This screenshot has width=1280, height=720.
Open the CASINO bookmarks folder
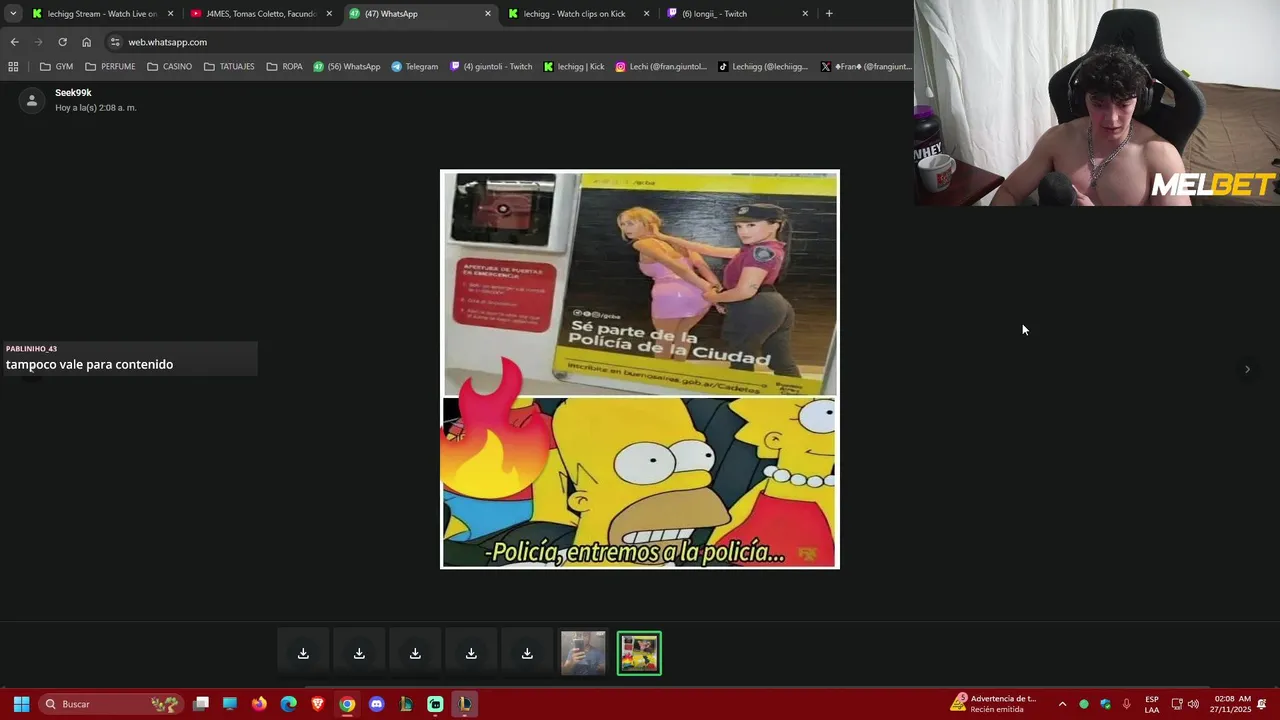[169, 66]
